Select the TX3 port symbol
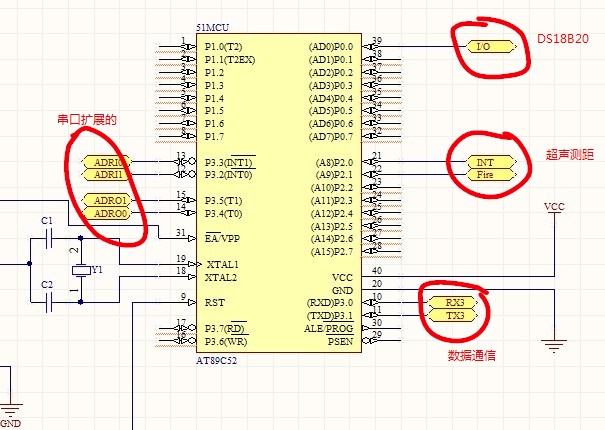This screenshot has height=430, width=605. point(453,316)
